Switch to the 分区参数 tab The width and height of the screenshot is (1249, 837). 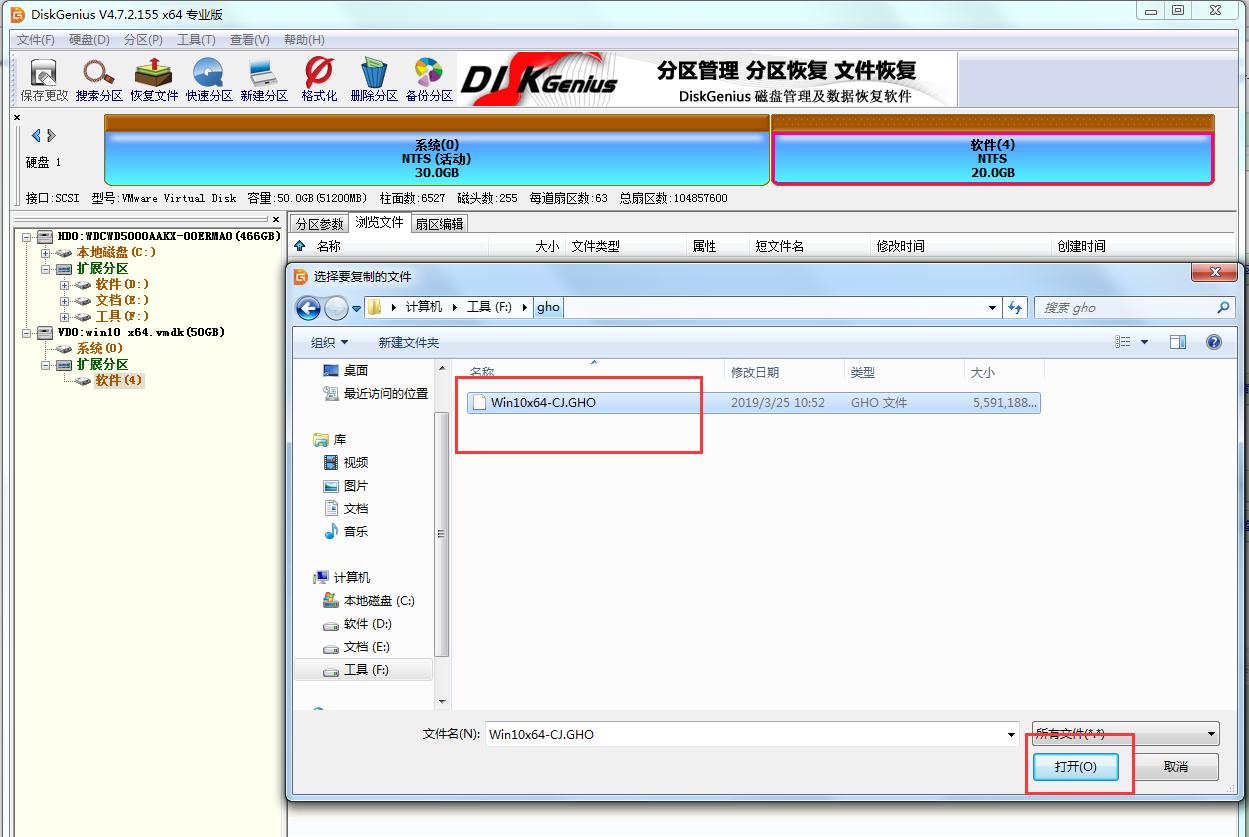point(319,224)
